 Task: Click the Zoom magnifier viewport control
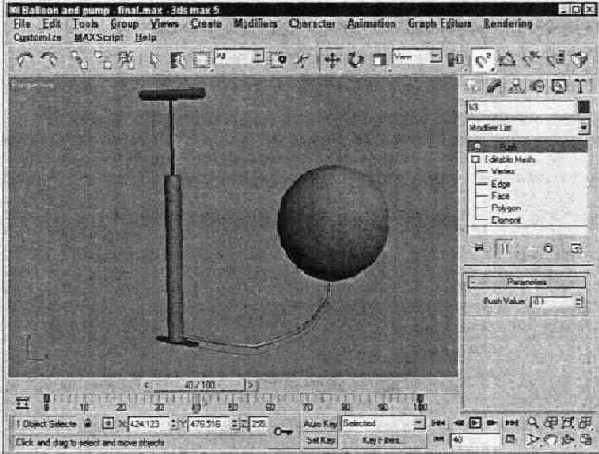point(533,423)
